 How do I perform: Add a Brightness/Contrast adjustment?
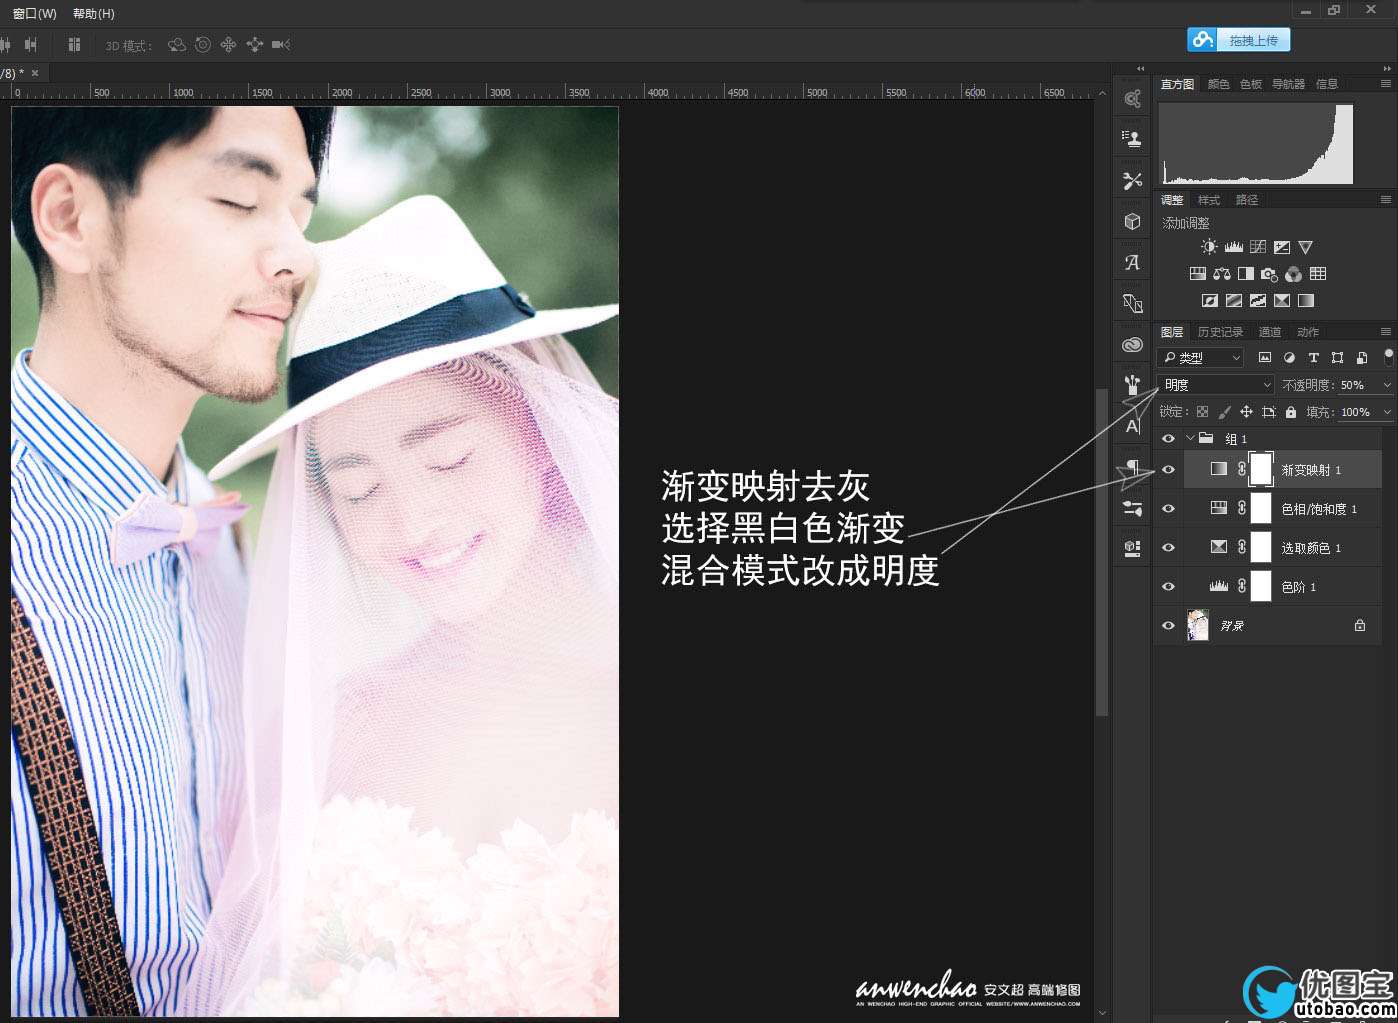click(x=1209, y=247)
